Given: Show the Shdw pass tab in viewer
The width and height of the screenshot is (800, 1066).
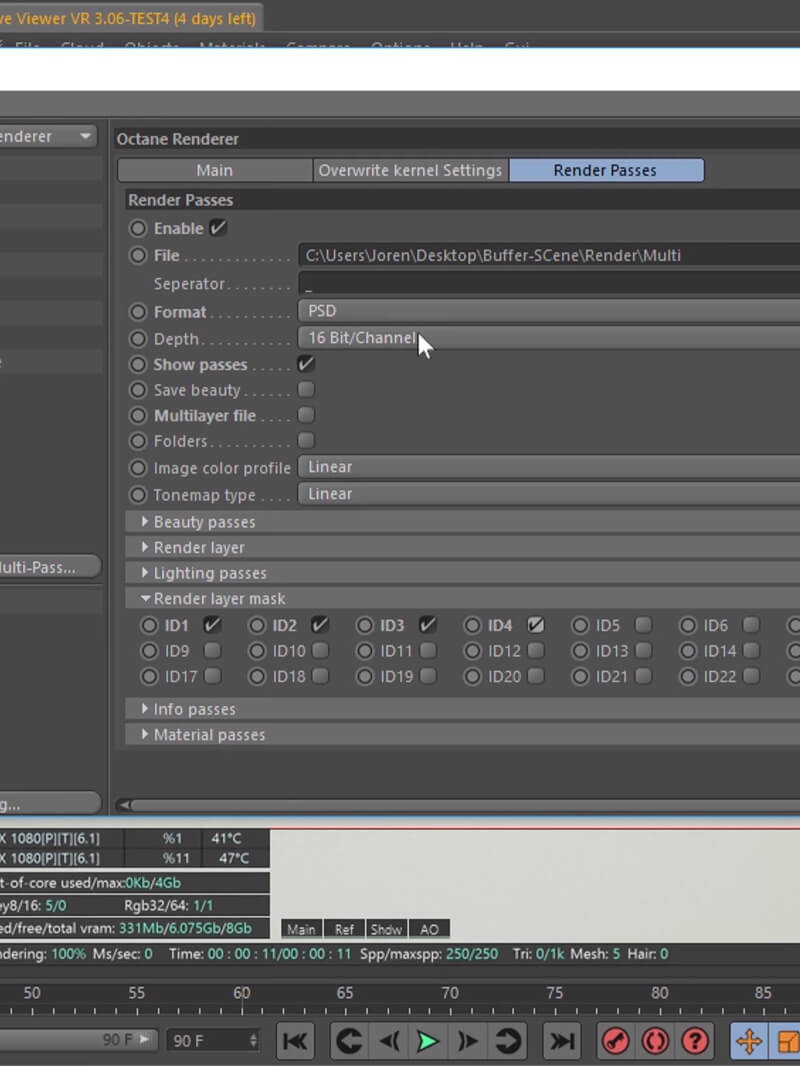Looking at the screenshot, I should point(387,929).
